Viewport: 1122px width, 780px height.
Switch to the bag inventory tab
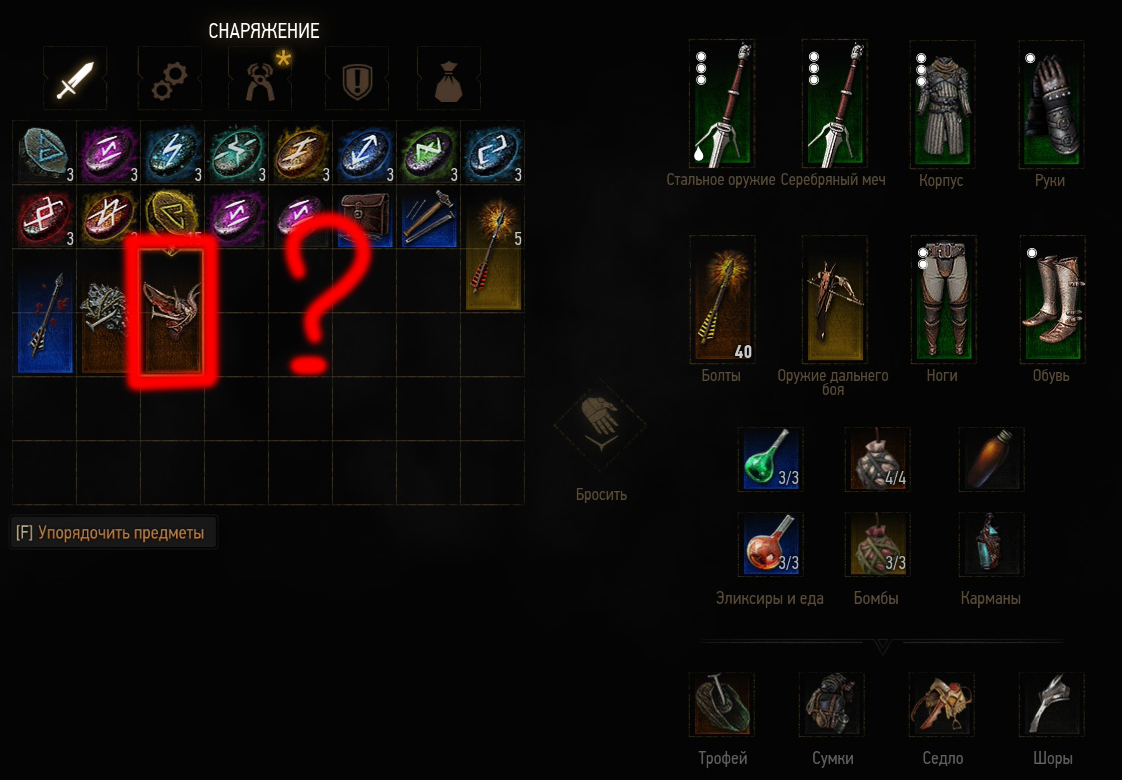pyautogui.click(x=449, y=79)
